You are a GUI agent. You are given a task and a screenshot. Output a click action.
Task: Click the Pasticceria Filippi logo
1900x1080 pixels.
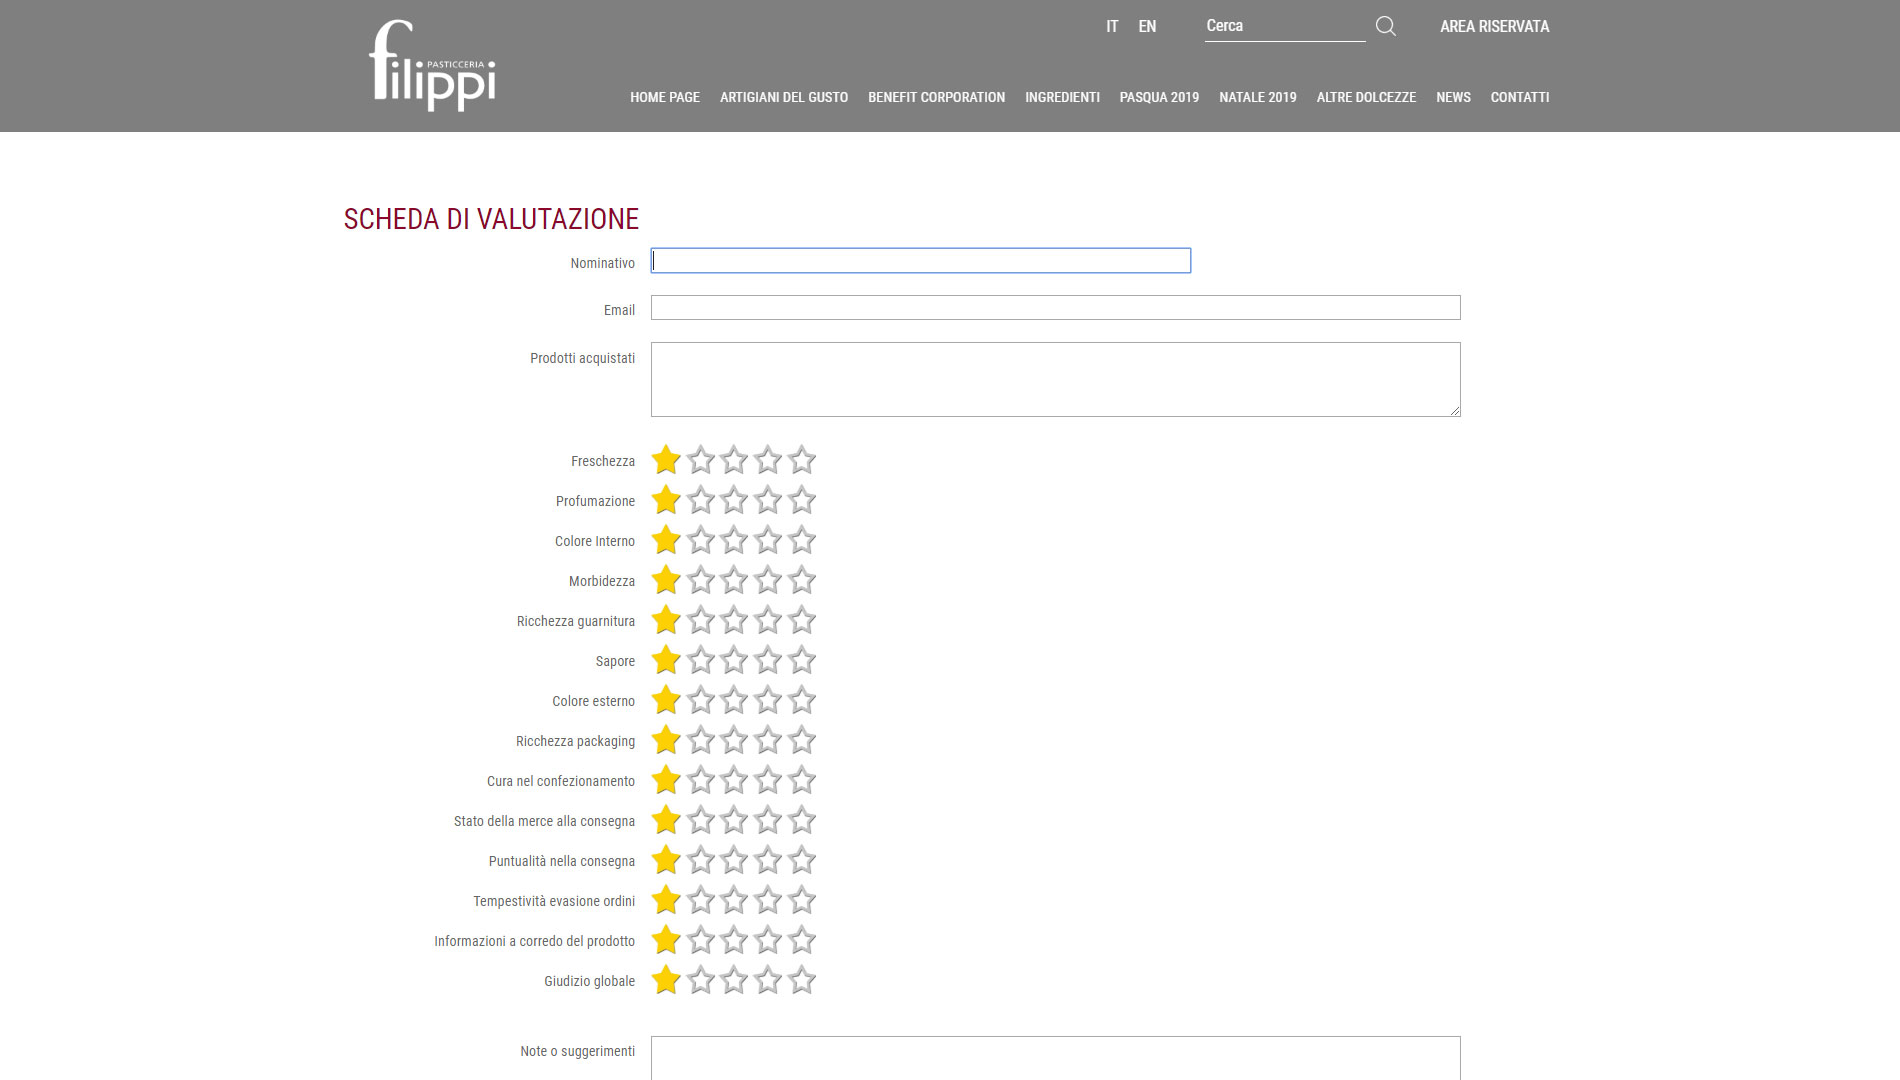(432, 66)
